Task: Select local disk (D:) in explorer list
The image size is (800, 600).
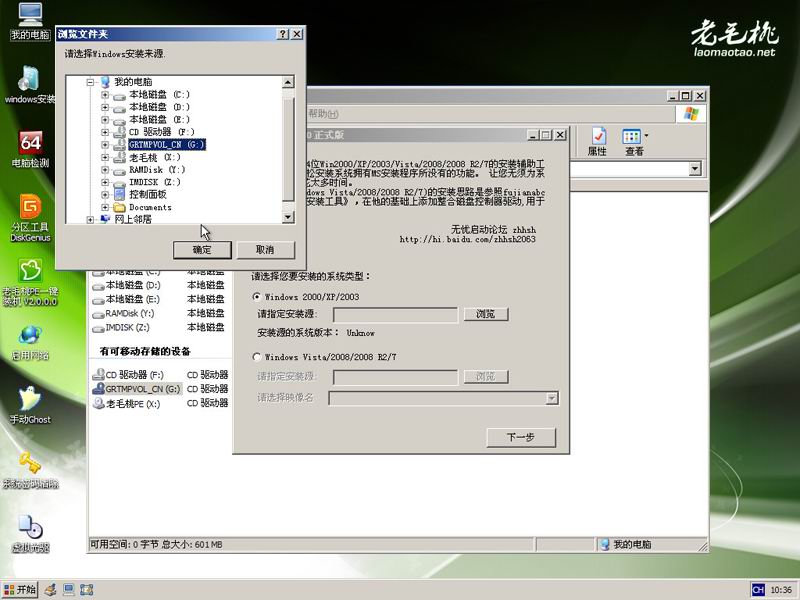Action: 127,285
